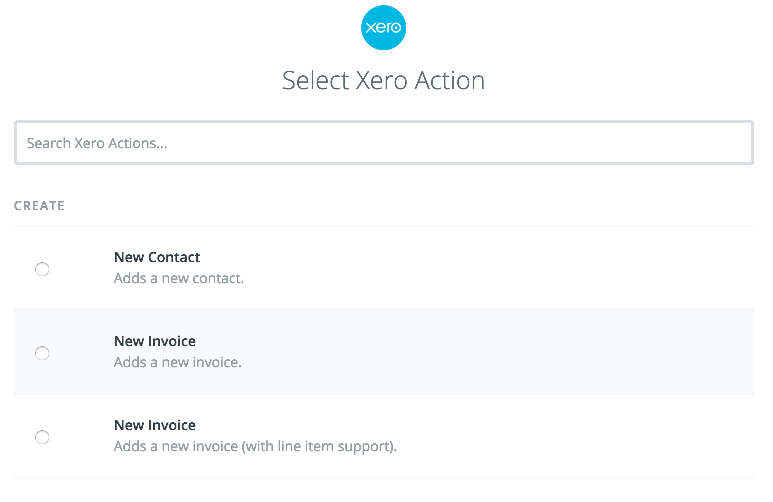Click the 'New Contact' action title
The width and height of the screenshot is (773, 502).
pyautogui.click(x=157, y=257)
